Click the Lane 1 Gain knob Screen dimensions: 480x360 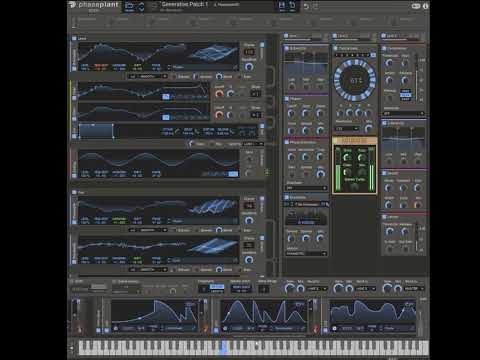[290, 289]
